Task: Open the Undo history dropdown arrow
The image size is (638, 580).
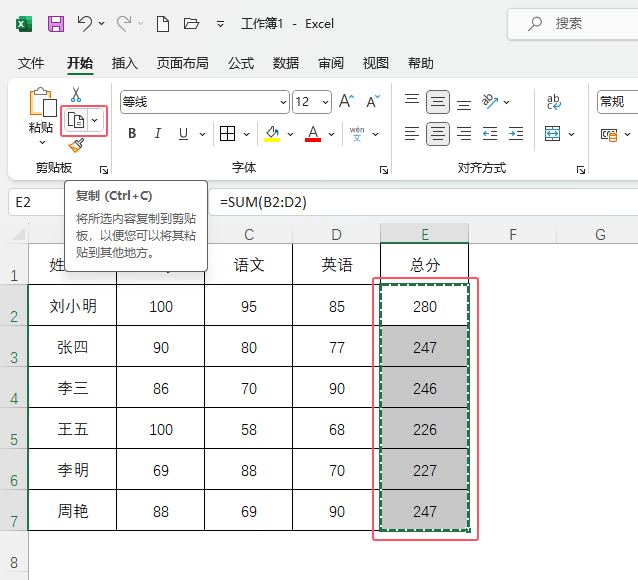Action: (x=101, y=24)
